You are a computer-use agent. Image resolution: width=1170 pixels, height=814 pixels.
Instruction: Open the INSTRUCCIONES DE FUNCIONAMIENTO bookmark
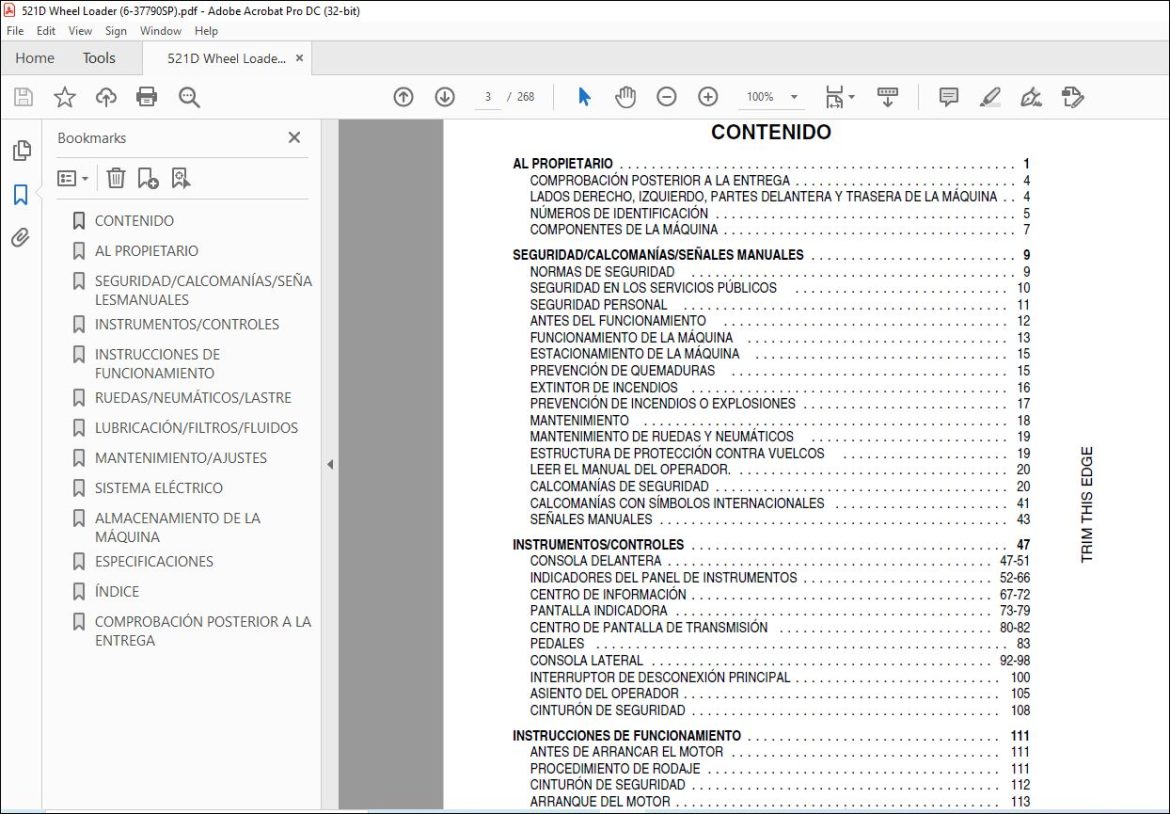coord(157,363)
